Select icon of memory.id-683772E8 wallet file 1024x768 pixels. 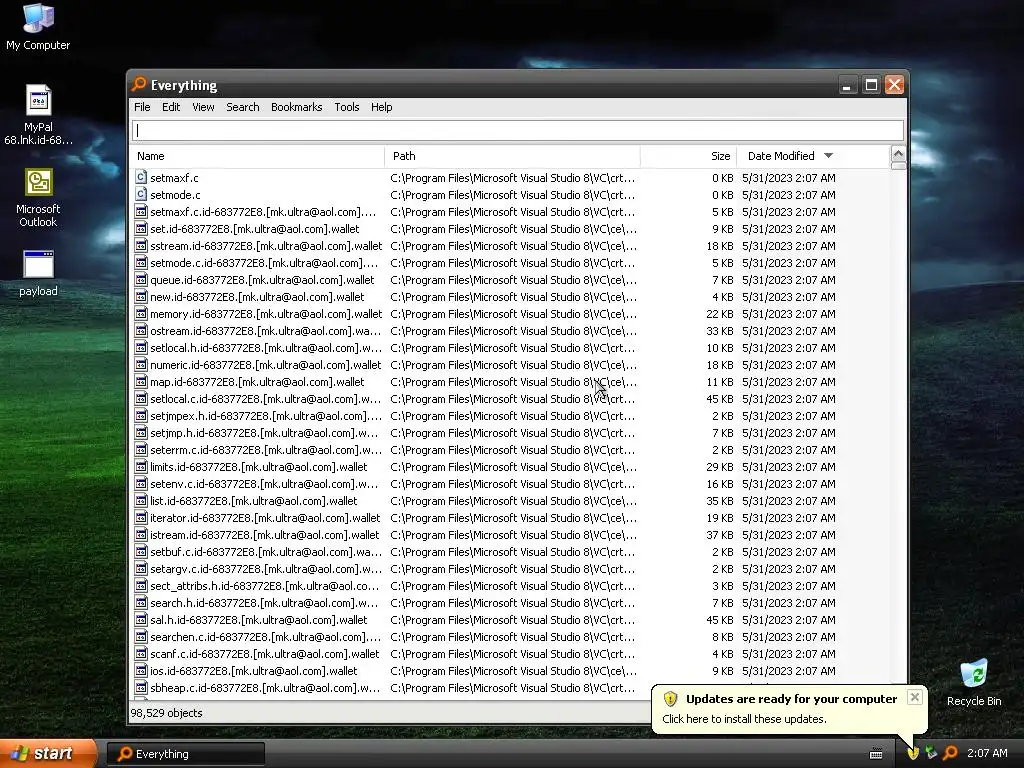pyautogui.click(x=140, y=313)
